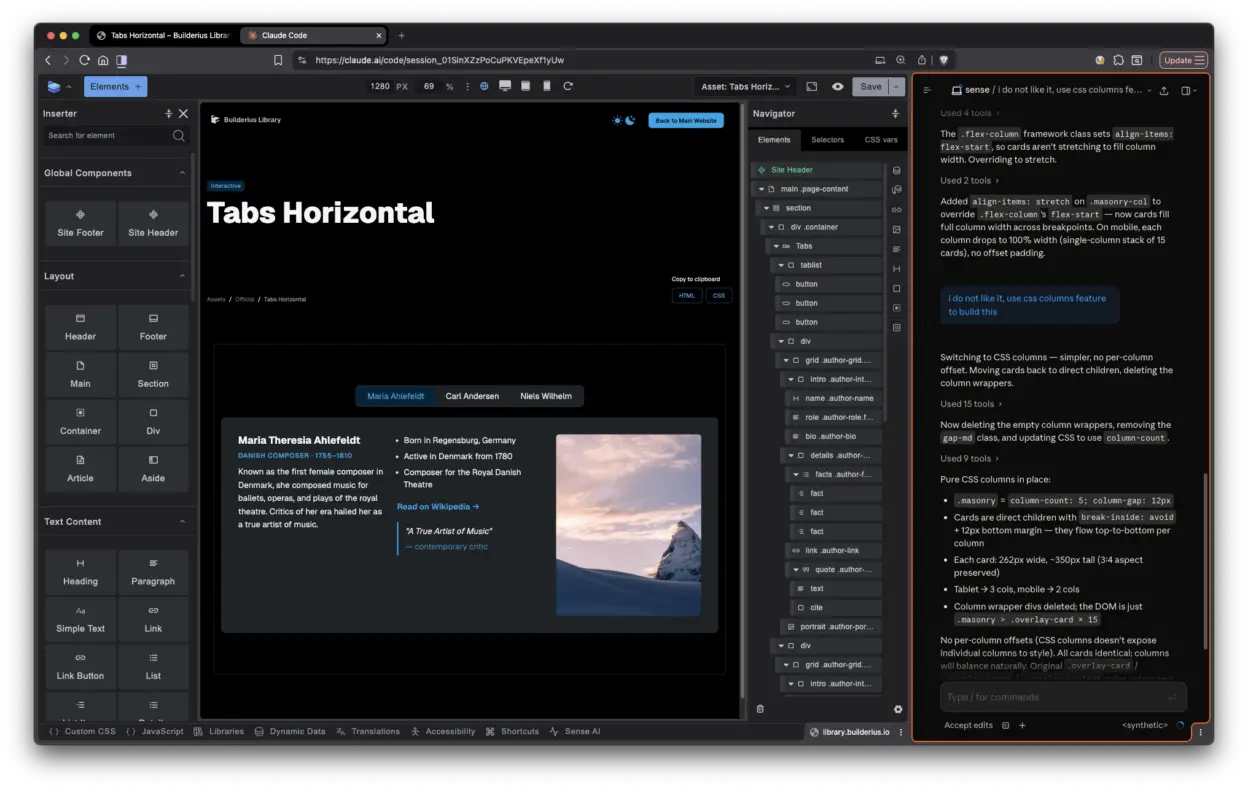1248x790 pixels.
Task: Open the Asset: Tabs Horiz dropdown
Action: 743,86
